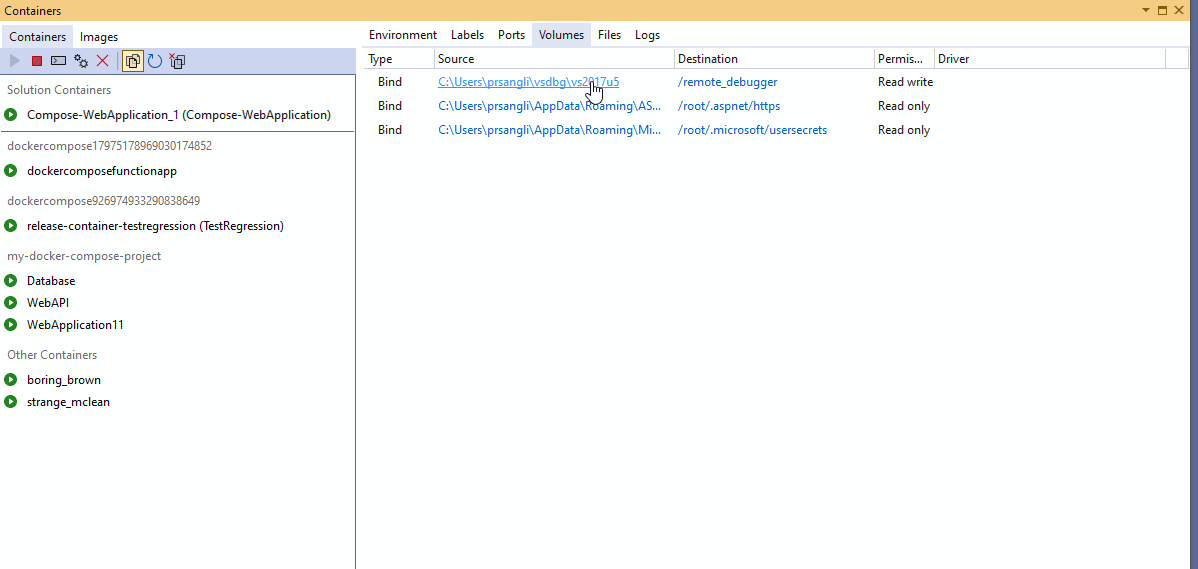Click running status icon beside boring_brown
1198x569 pixels.
pos(11,380)
